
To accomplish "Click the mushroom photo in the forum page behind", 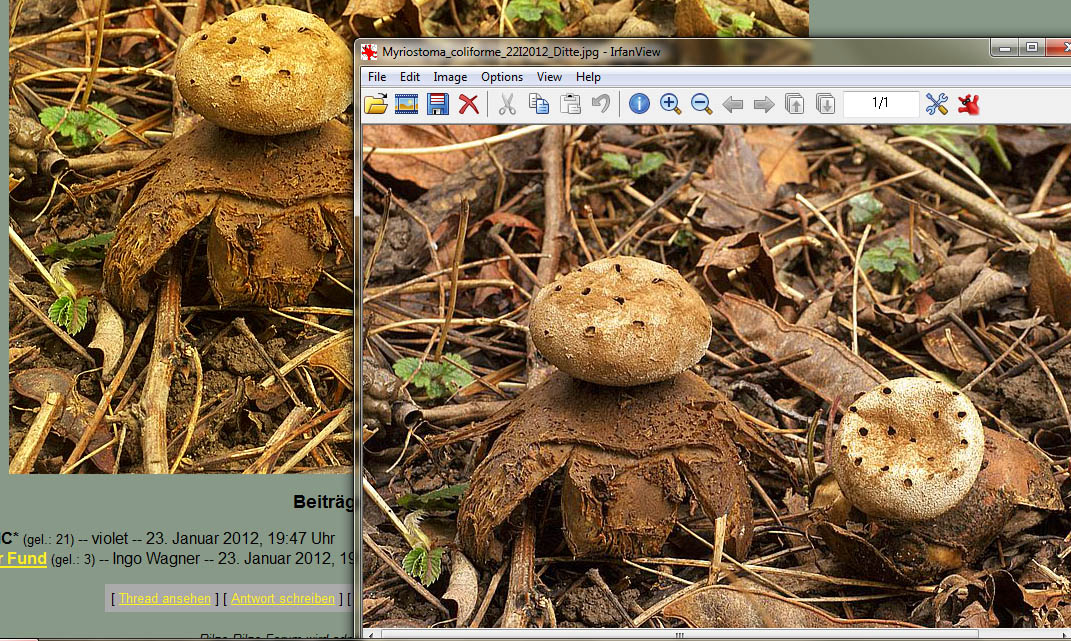I will pos(181,236).
